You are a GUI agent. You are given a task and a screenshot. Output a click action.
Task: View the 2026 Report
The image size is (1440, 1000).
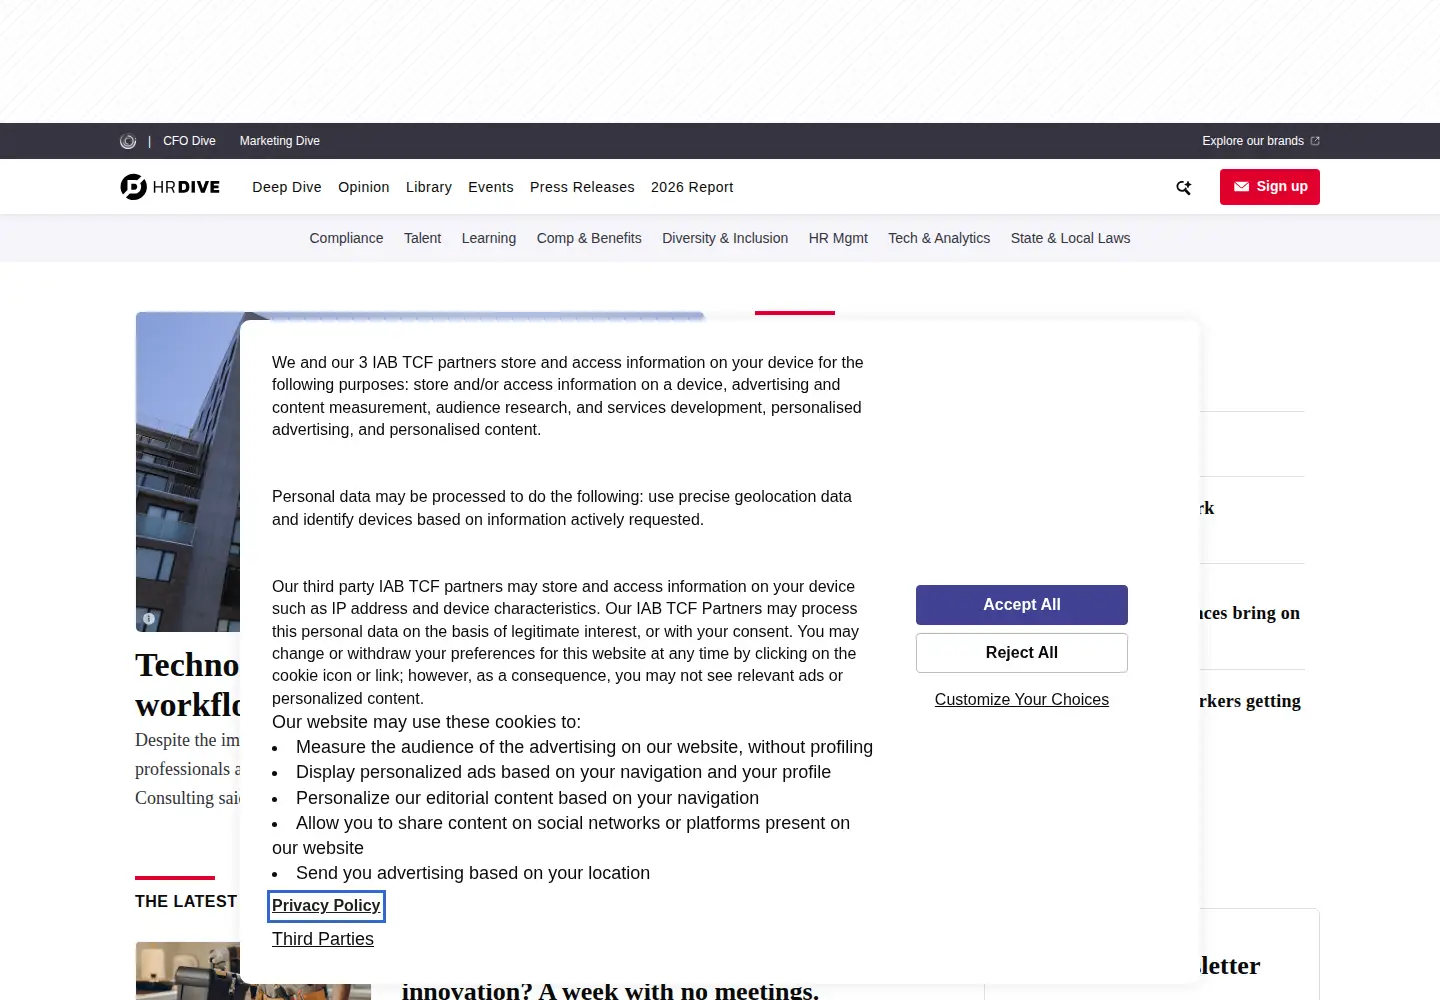coord(692,187)
